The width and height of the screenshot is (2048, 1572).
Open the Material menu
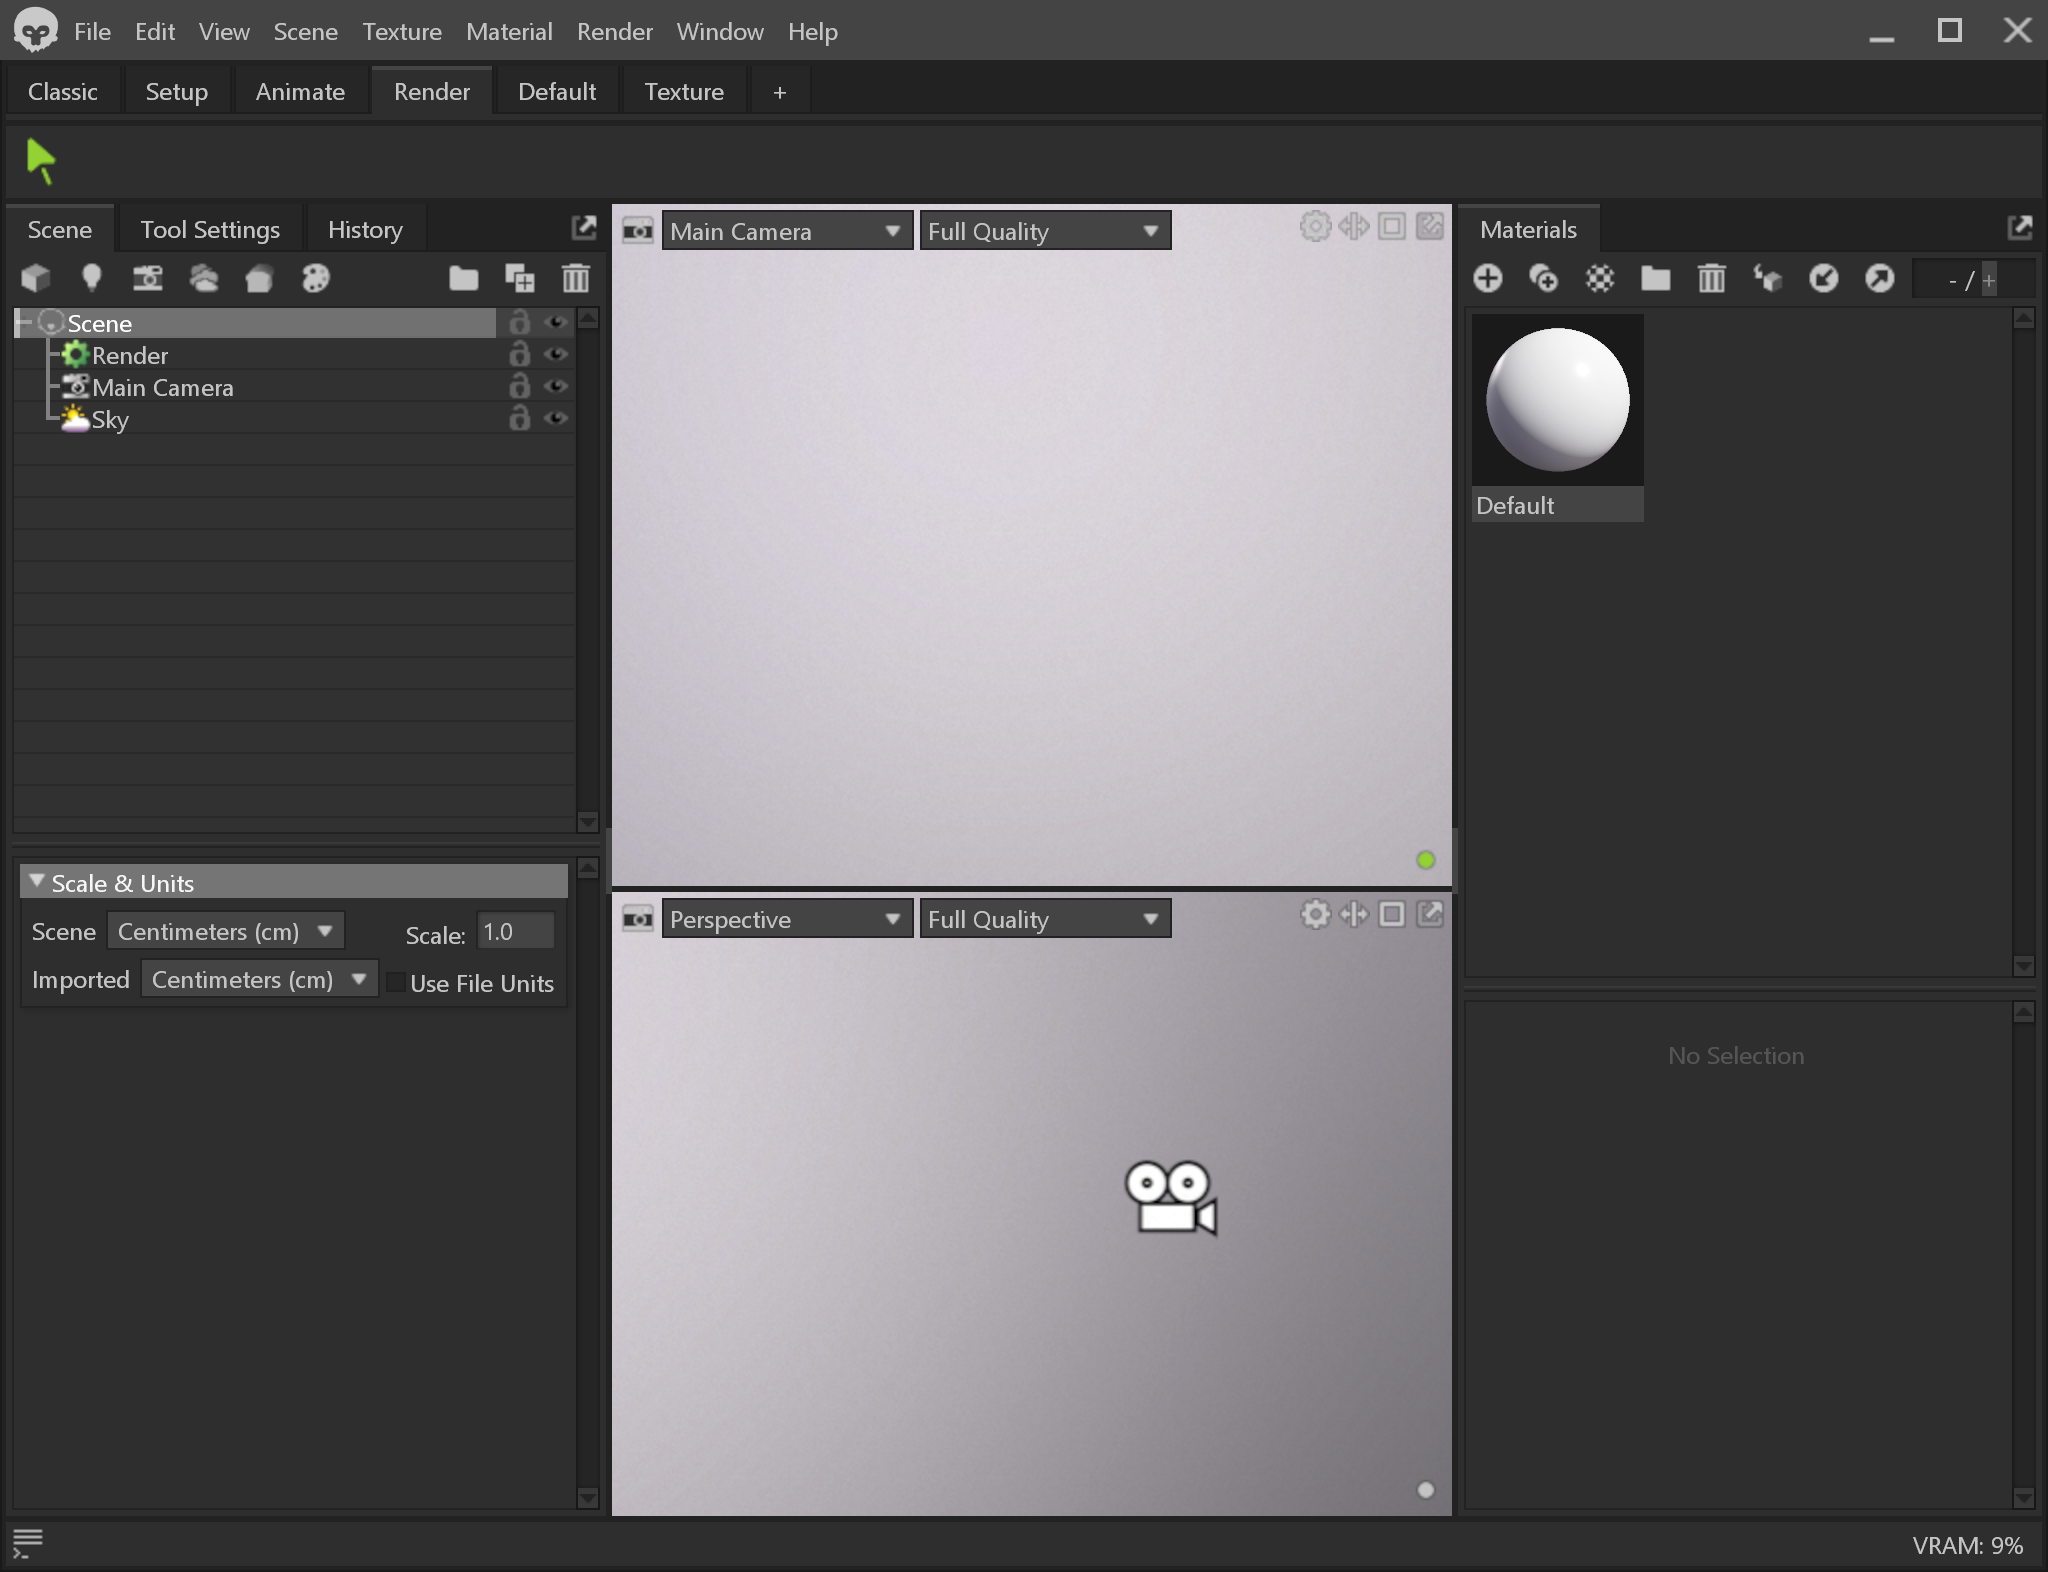click(x=508, y=32)
